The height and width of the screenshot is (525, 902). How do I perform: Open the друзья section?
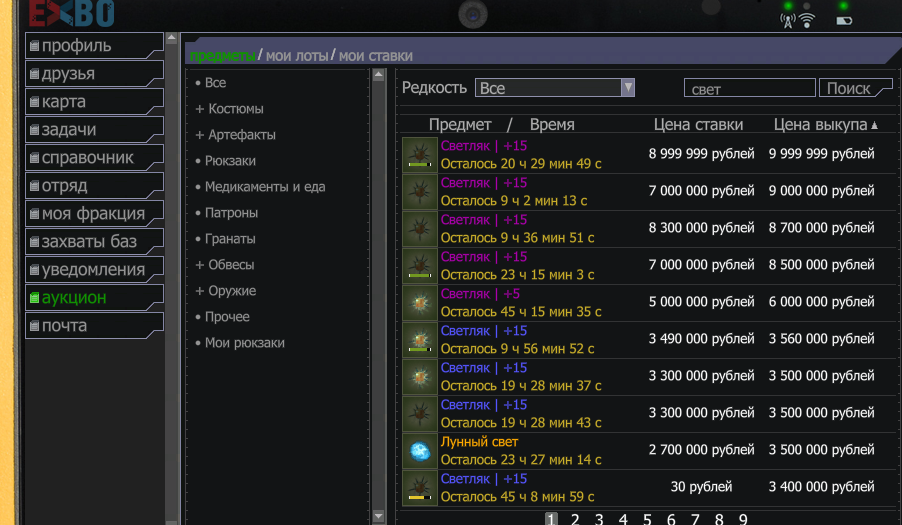point(94,74)
